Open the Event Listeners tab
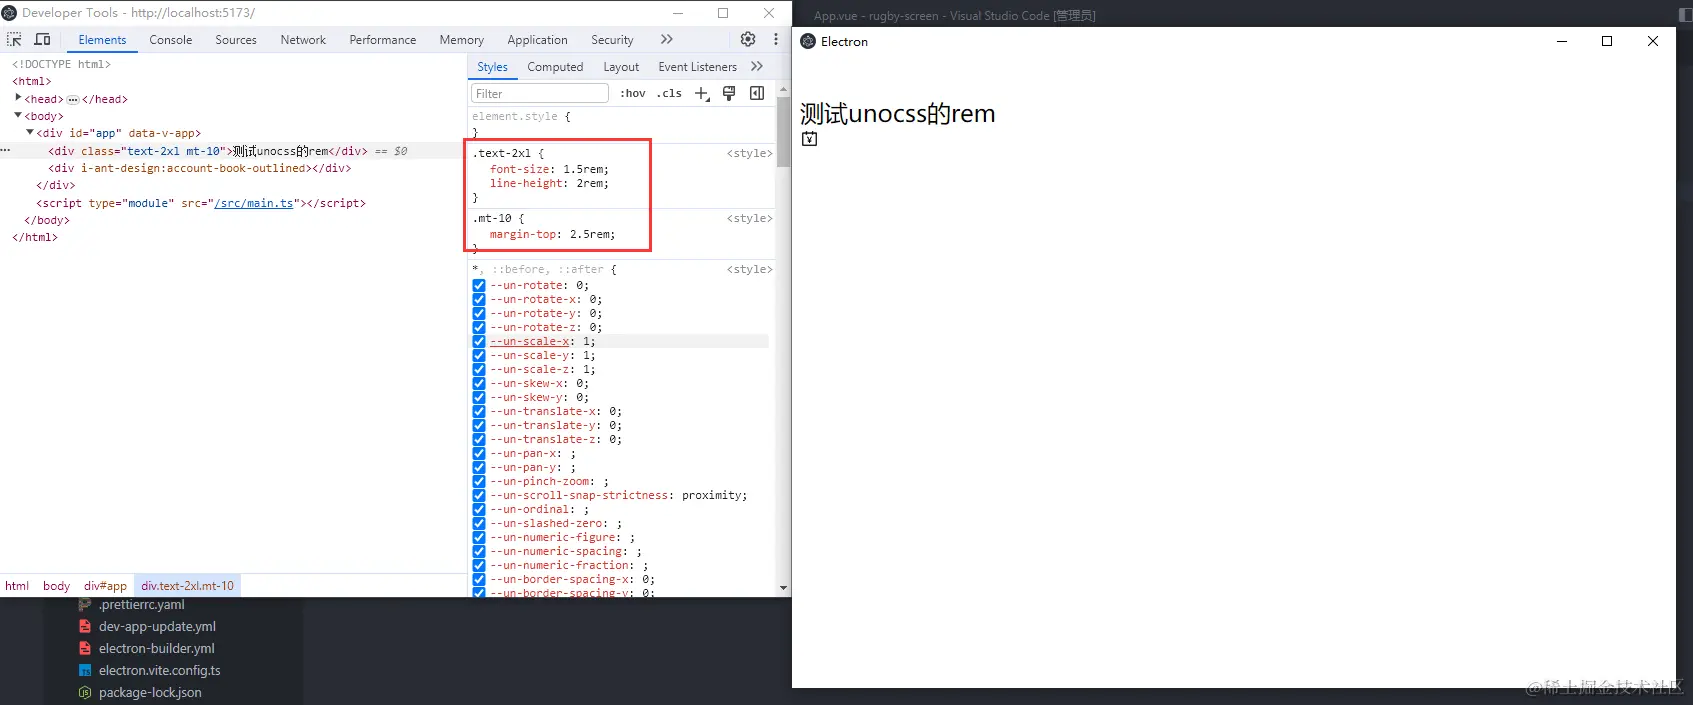The width and height of the screenshot is (1693, 705). click(x=698, y=67)
